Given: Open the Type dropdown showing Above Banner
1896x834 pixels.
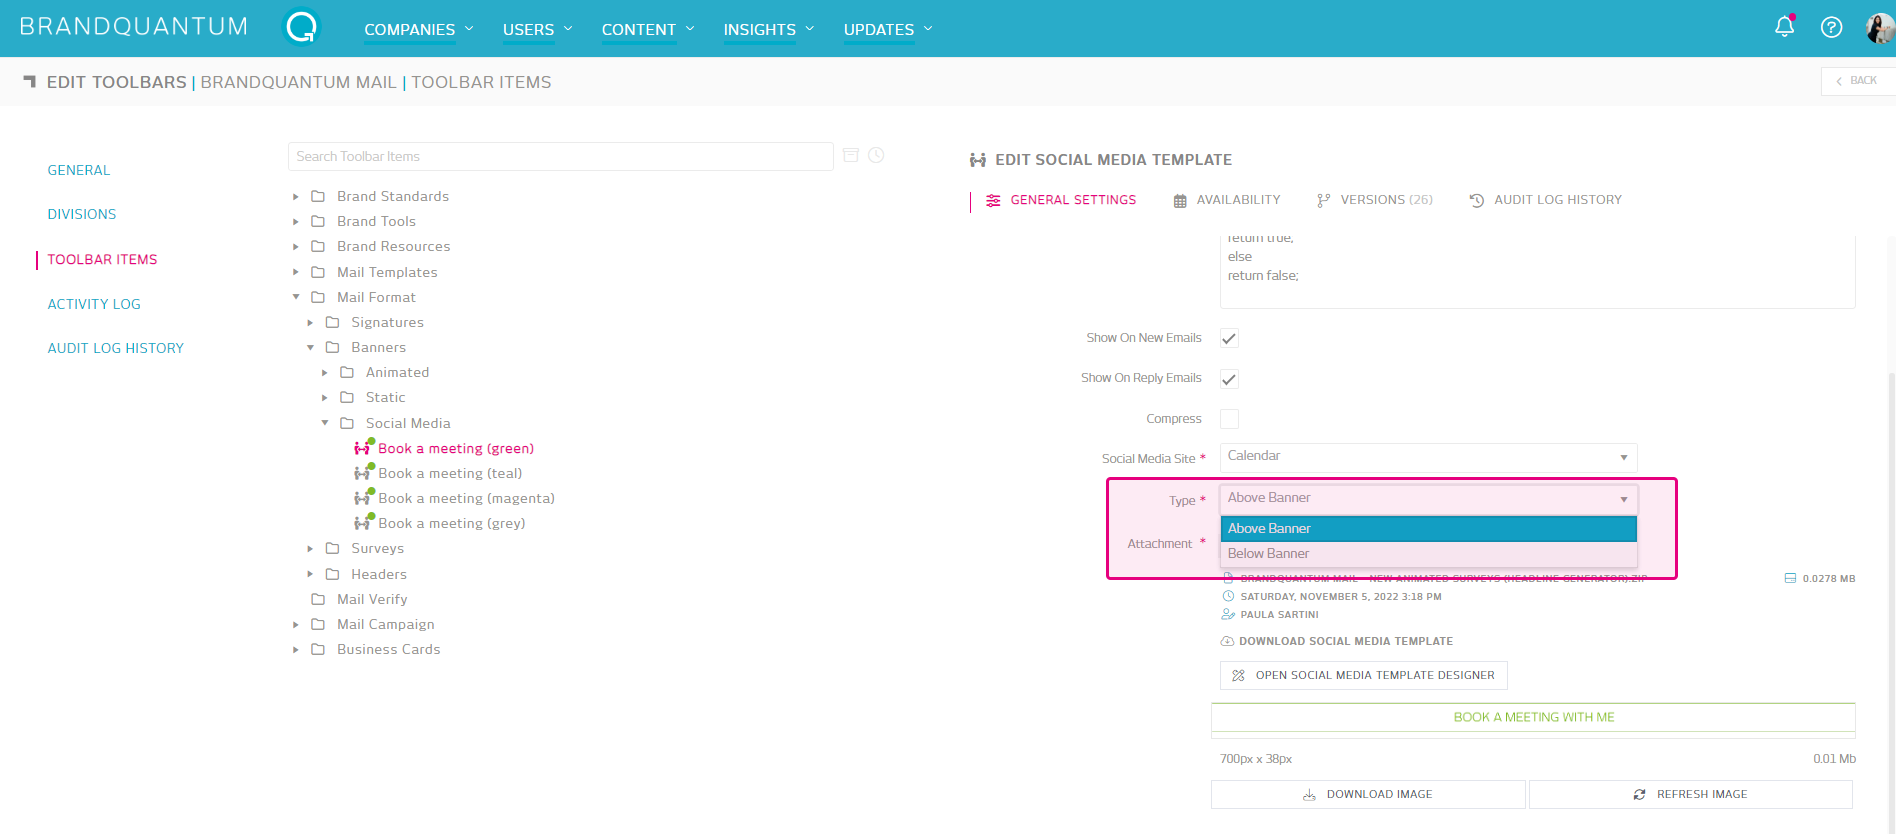Looking at the screenshot, I should pos(1428,498).
